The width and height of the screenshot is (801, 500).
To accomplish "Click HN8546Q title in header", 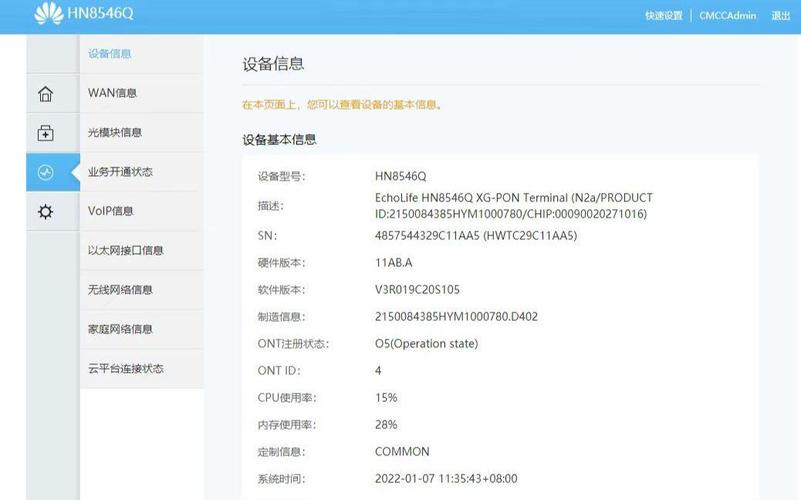I will 100,13.
